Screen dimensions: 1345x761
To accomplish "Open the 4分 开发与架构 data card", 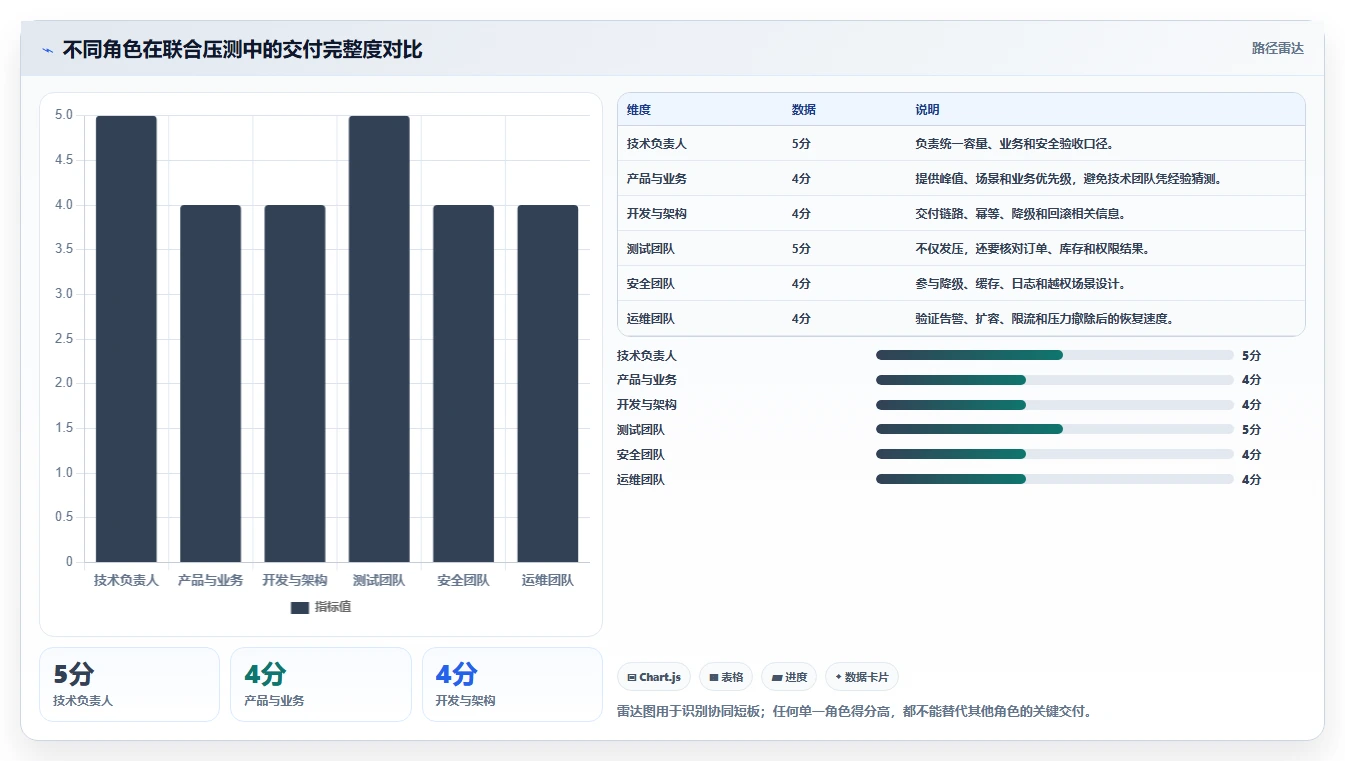I will 512,685.
